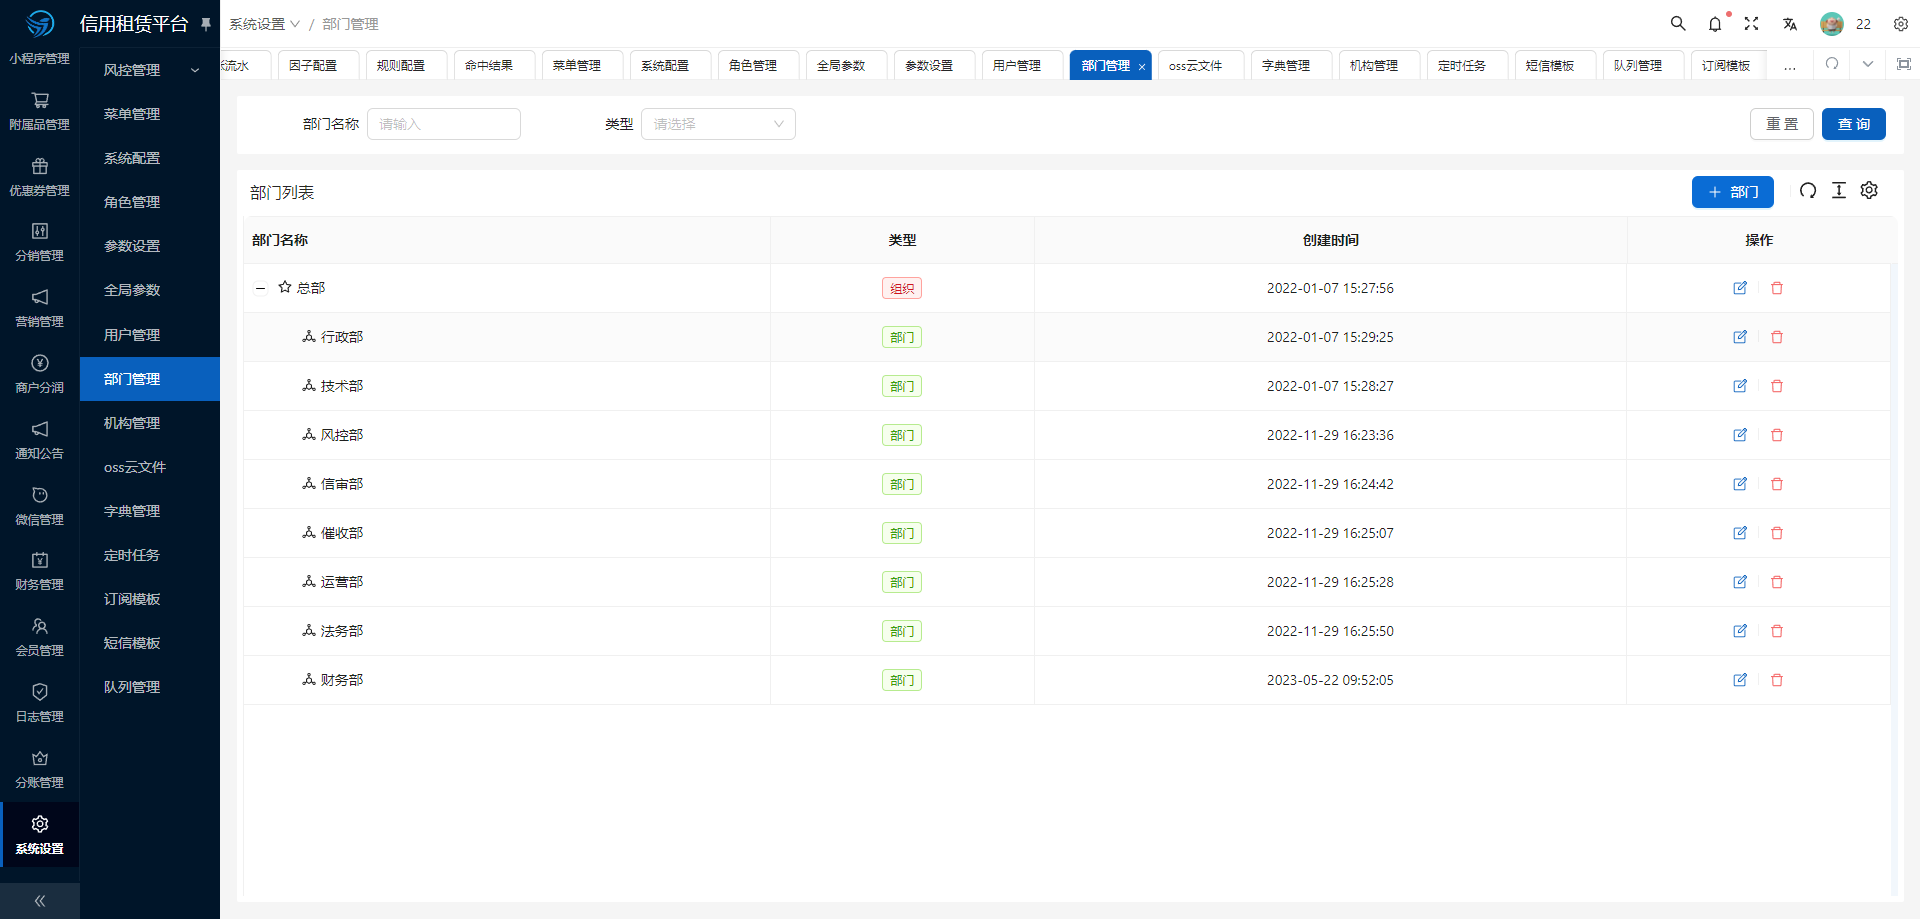The height and width of the screenshot is (919, 1920).
Task: Click the 查询 search button
Action: [x=1853, y=124]
